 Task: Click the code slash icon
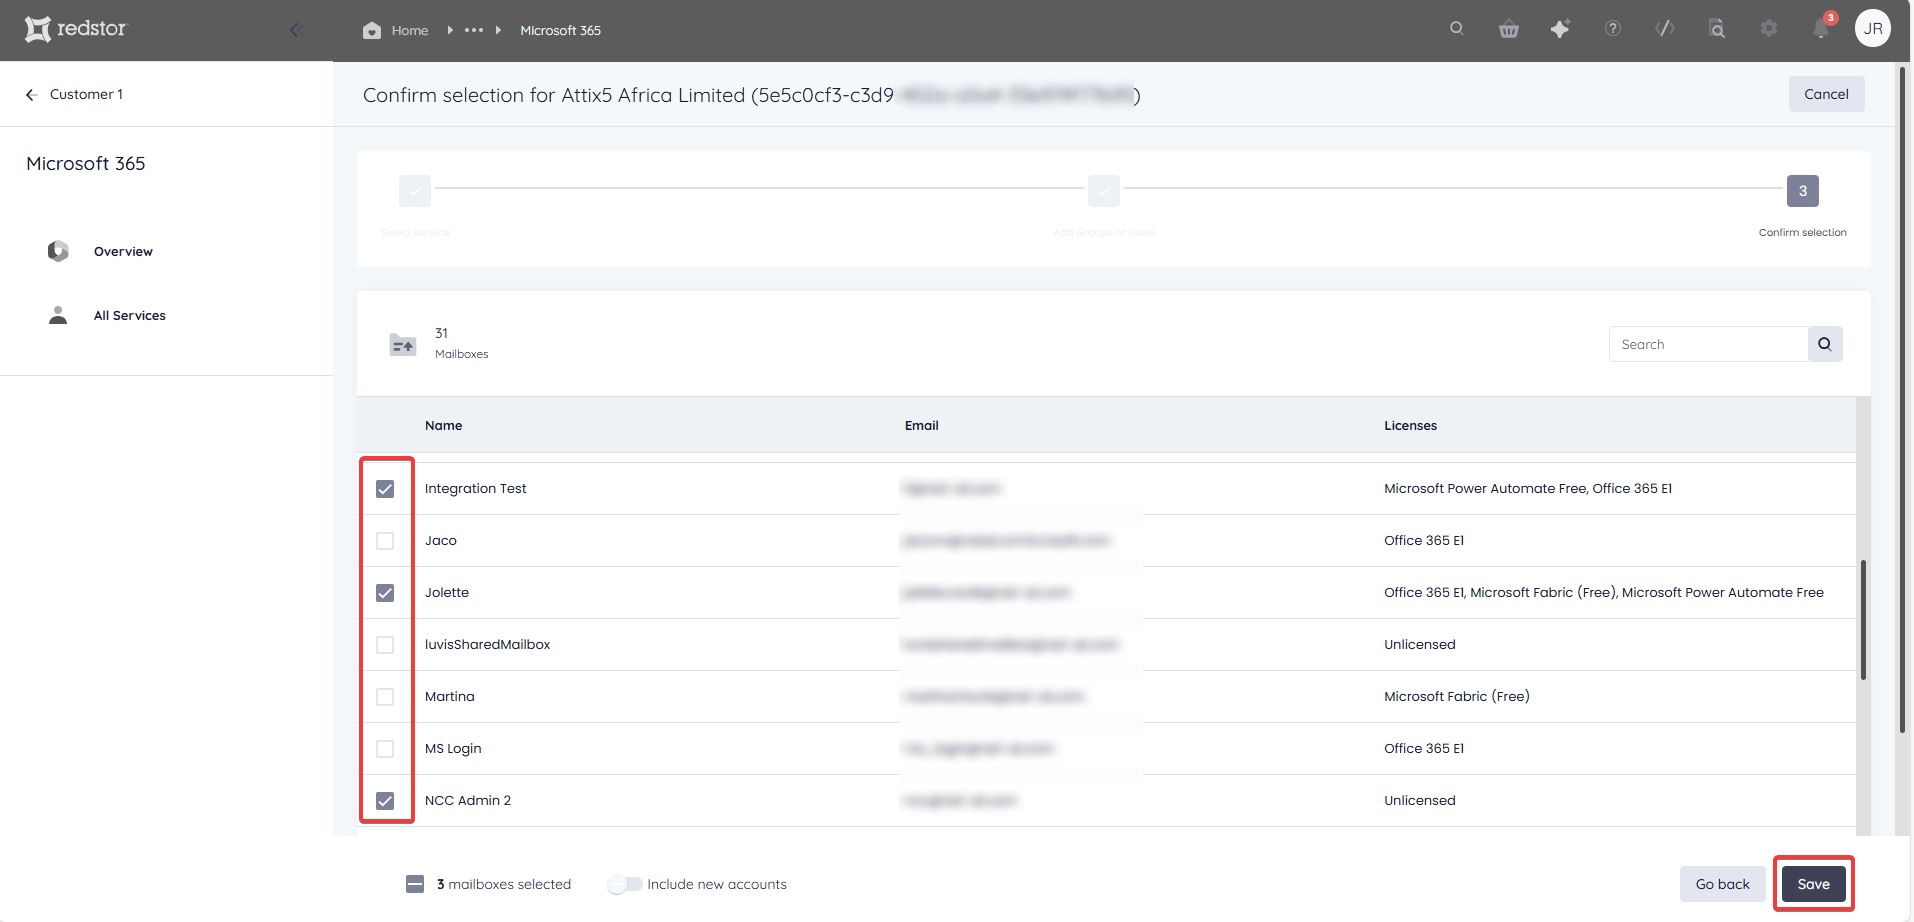pyautogui.click(x=1665, y=29)
